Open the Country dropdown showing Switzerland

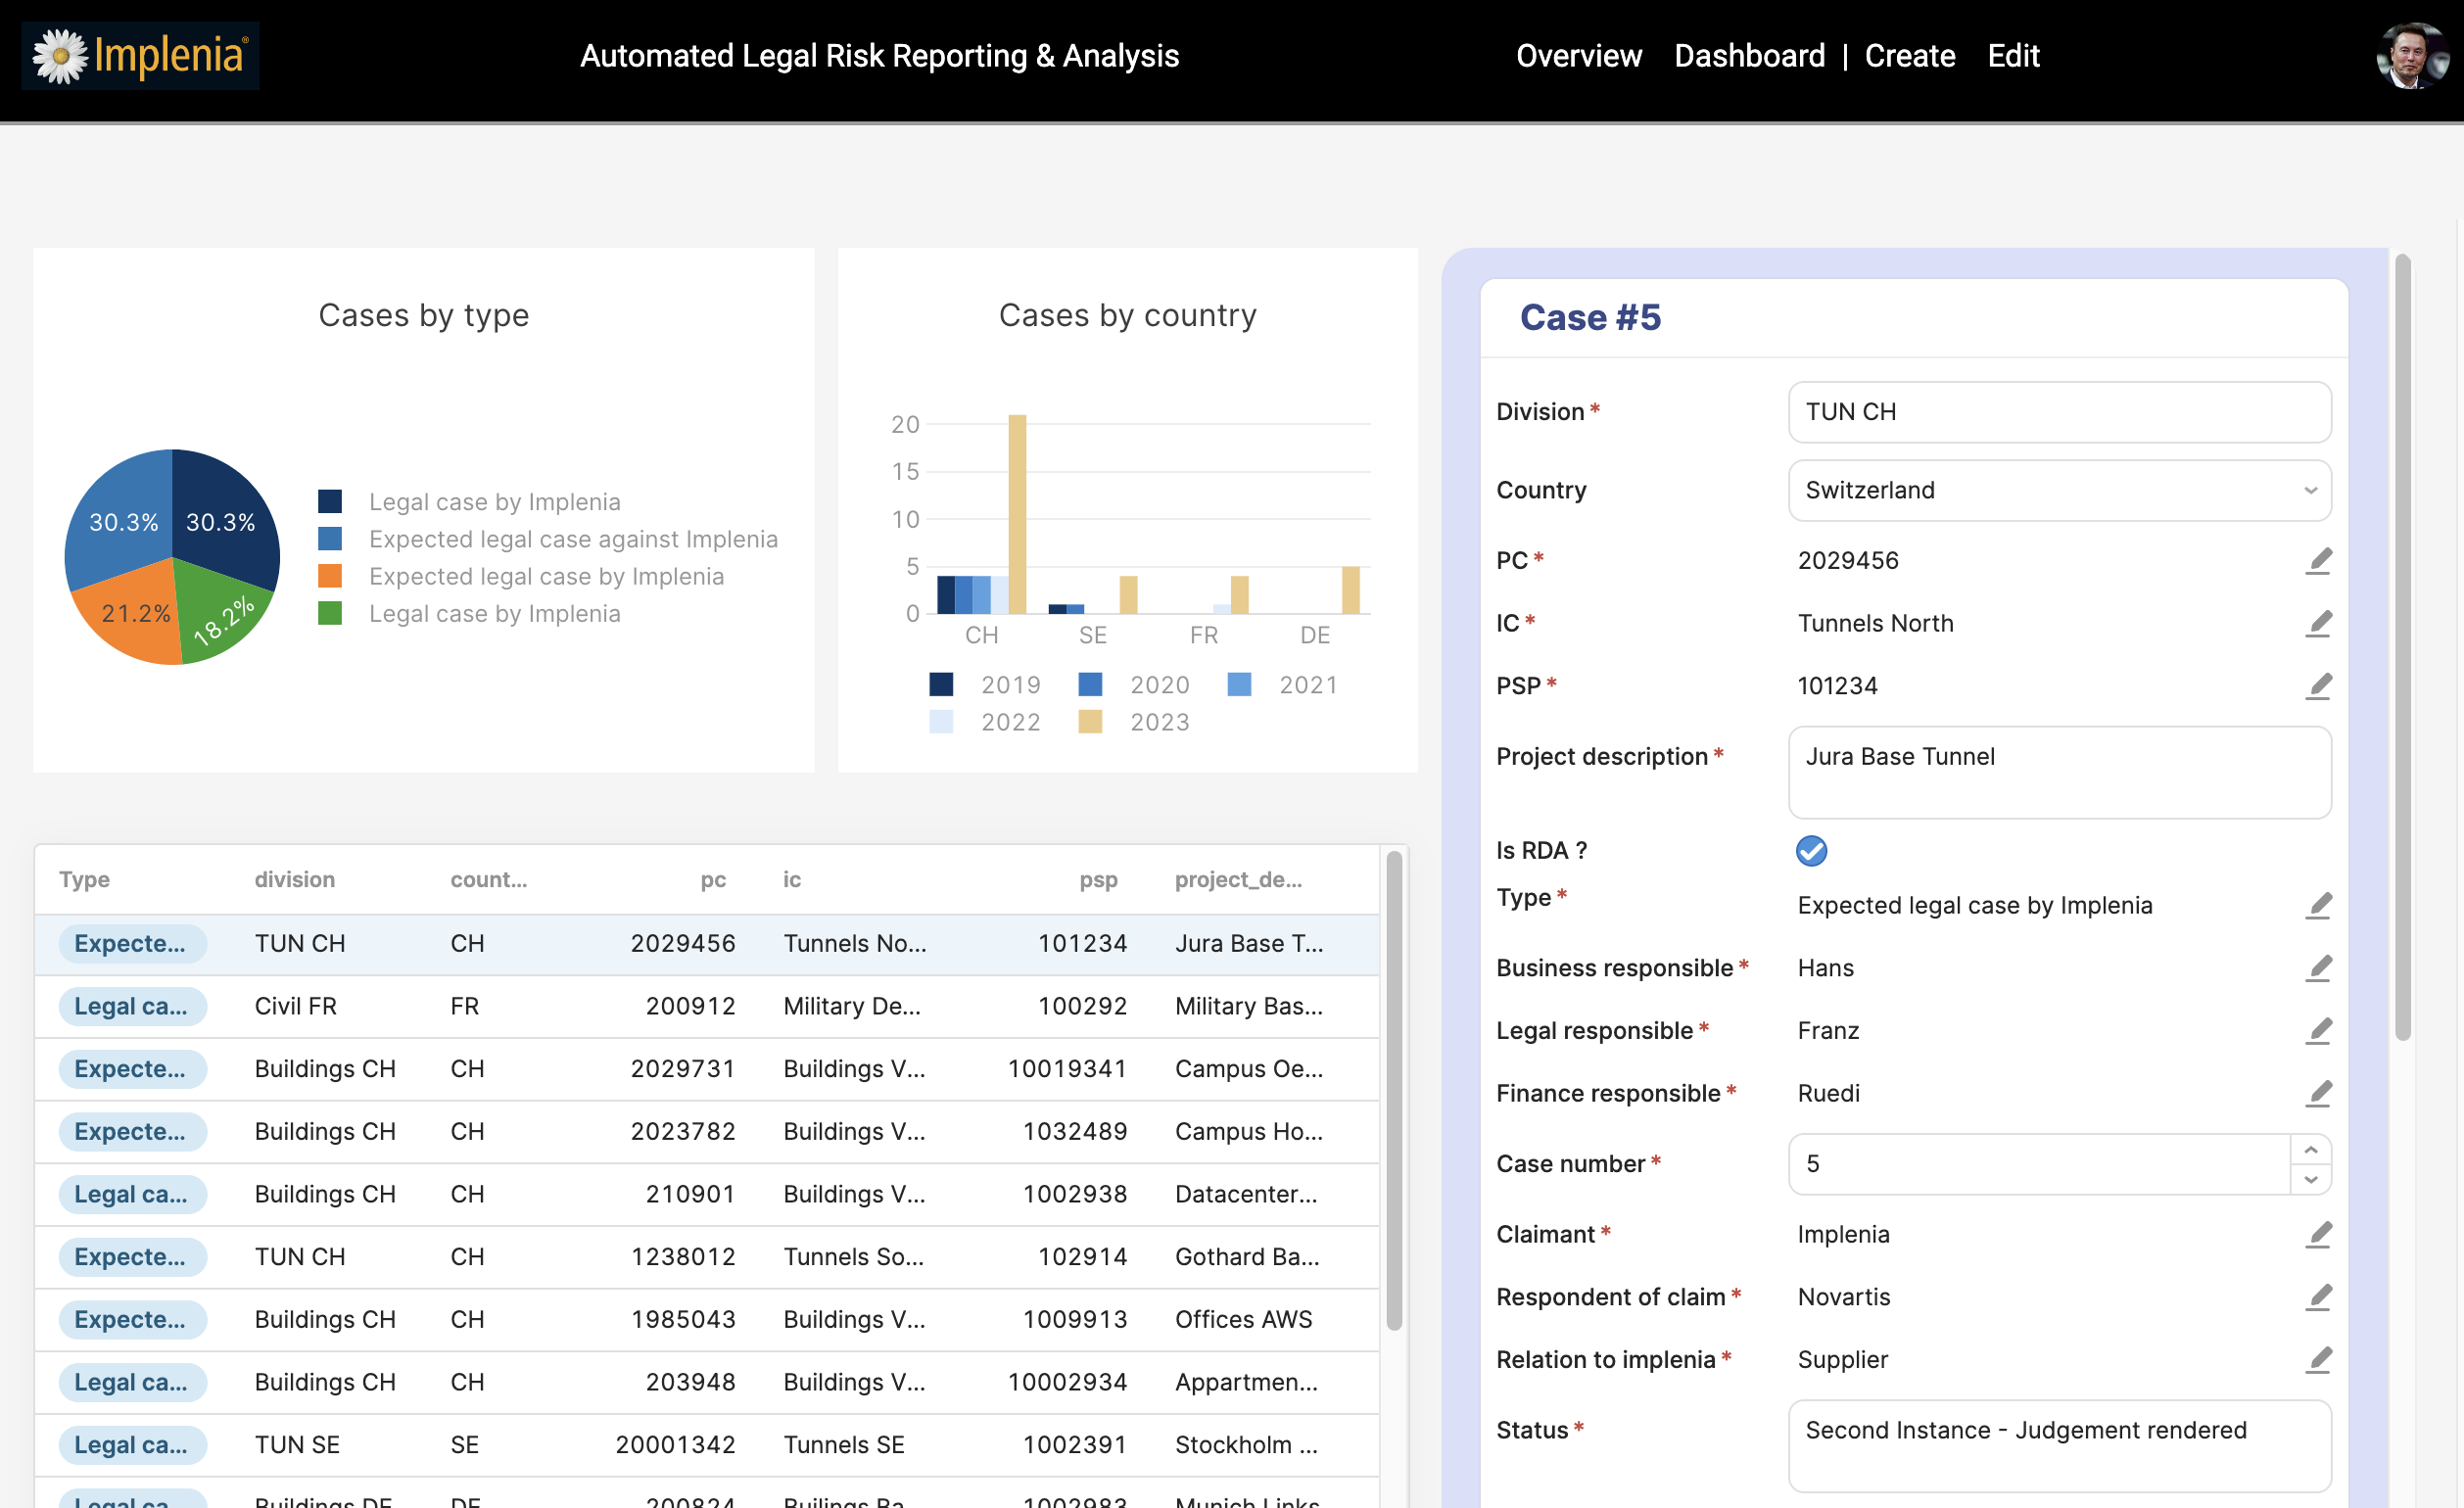[x=2059, y=490]
